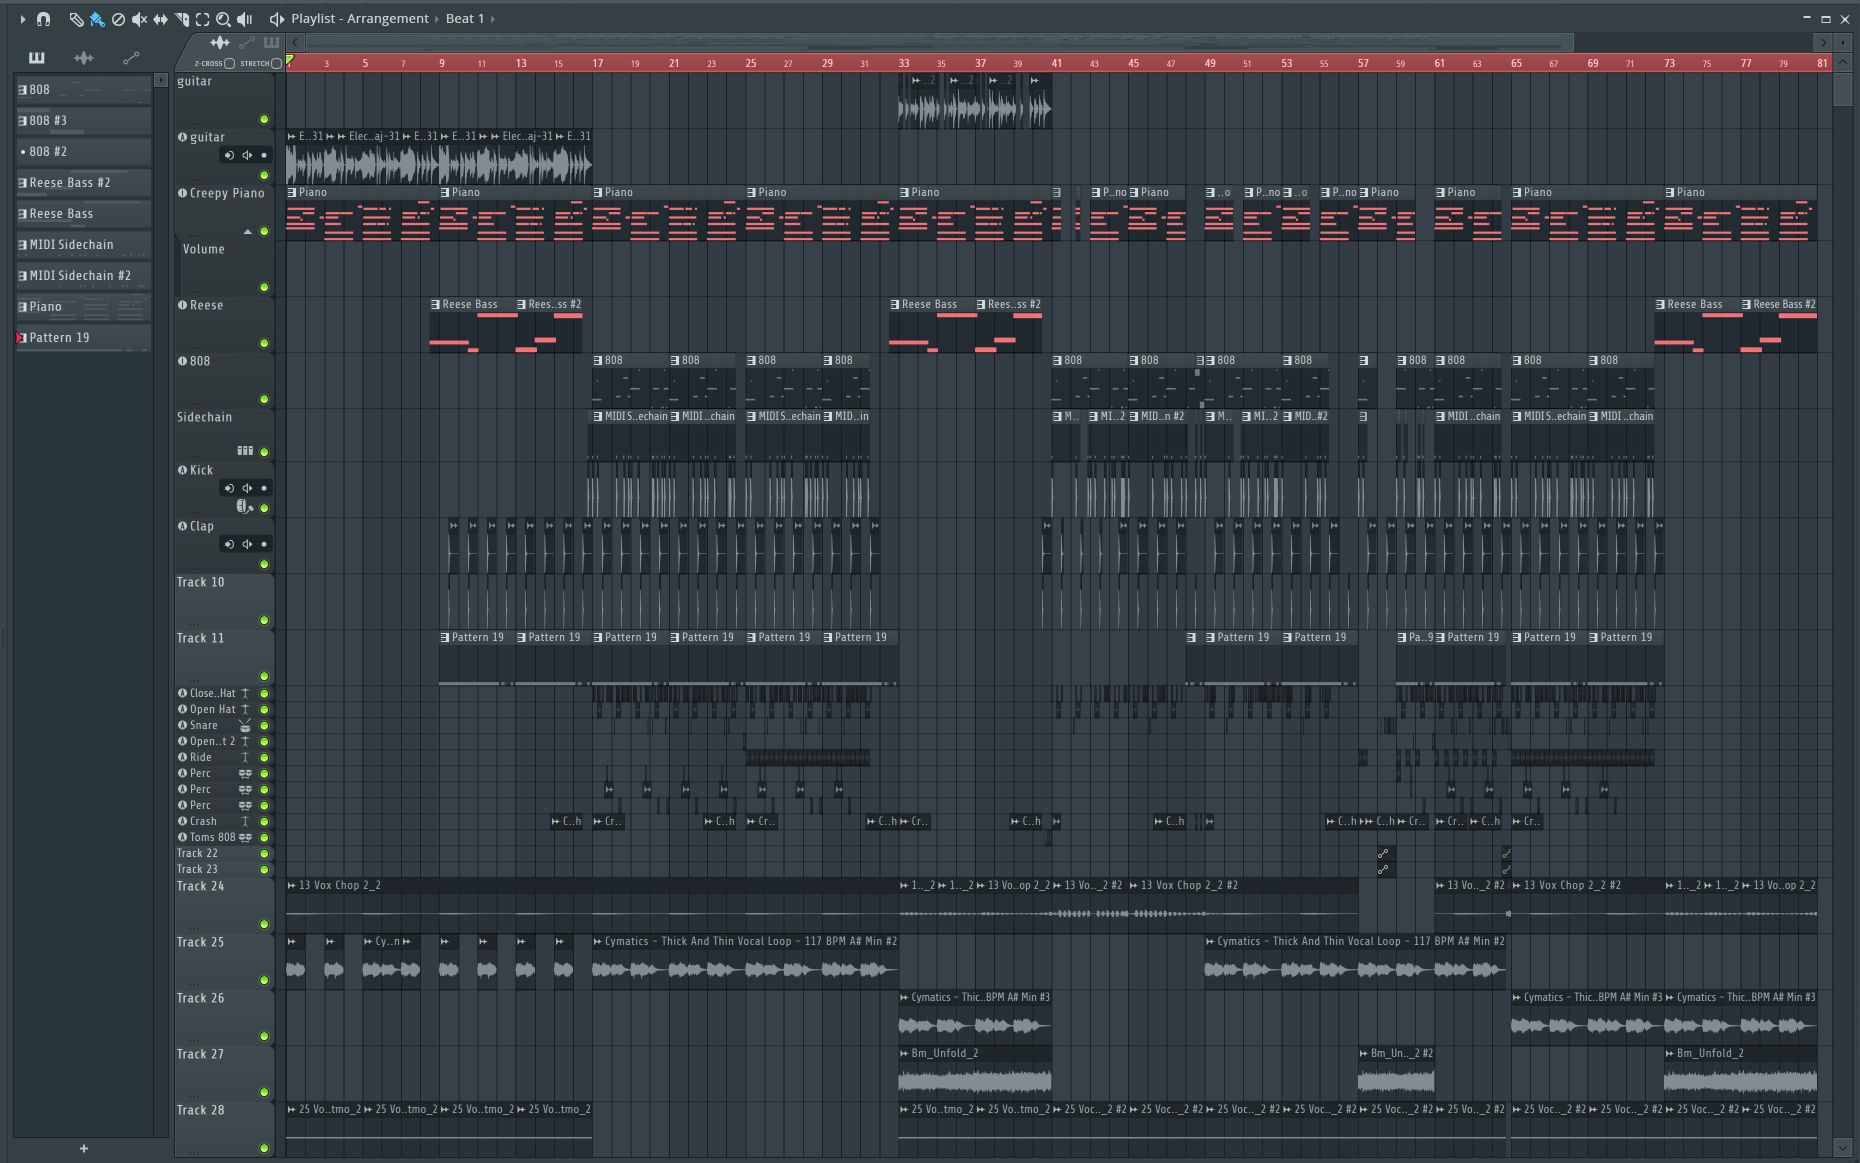
Task: Select the Select marquee tool
Action: pos(203,19)
